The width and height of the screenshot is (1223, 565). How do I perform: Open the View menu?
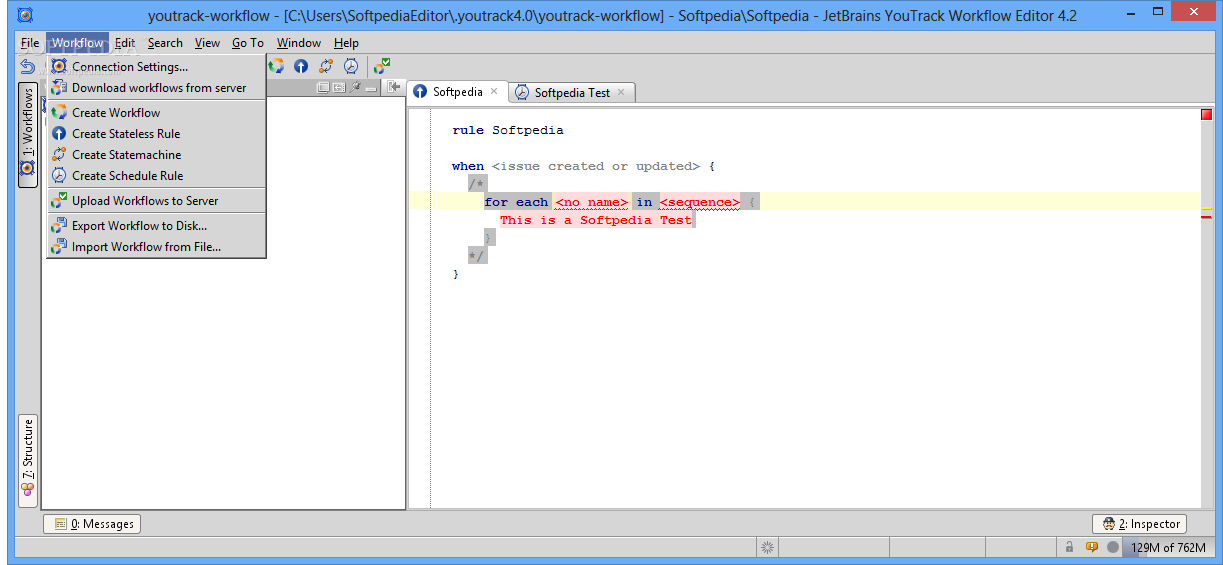click(x=207, y=43)
